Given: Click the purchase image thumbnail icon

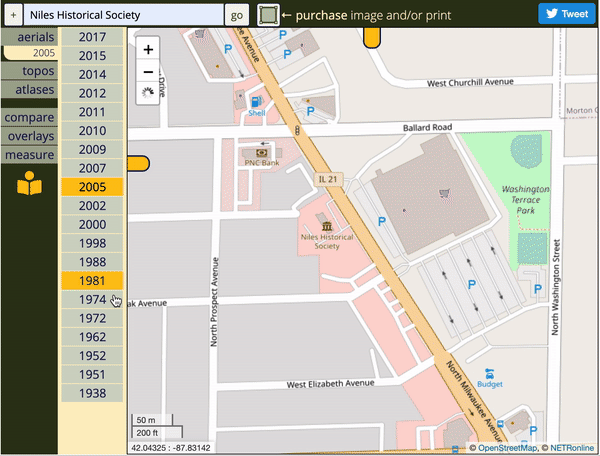Looking at the screenshot, I should [267, 15].
